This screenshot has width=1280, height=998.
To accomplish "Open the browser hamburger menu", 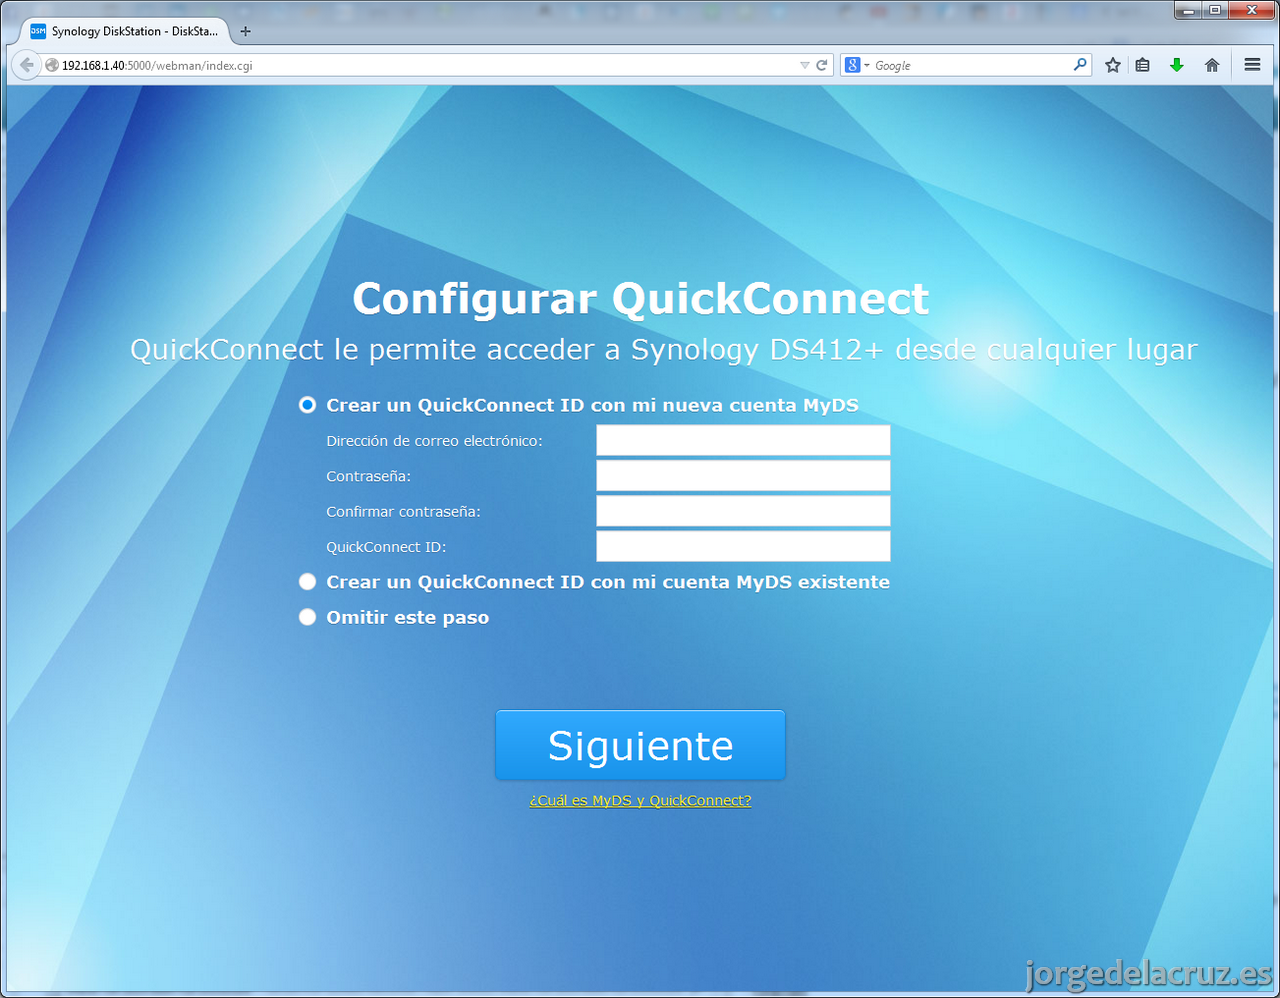I will tap(1252, 65).
